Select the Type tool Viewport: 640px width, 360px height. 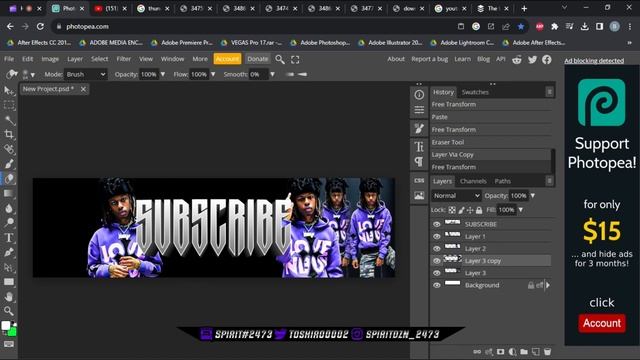click(9, 238)
